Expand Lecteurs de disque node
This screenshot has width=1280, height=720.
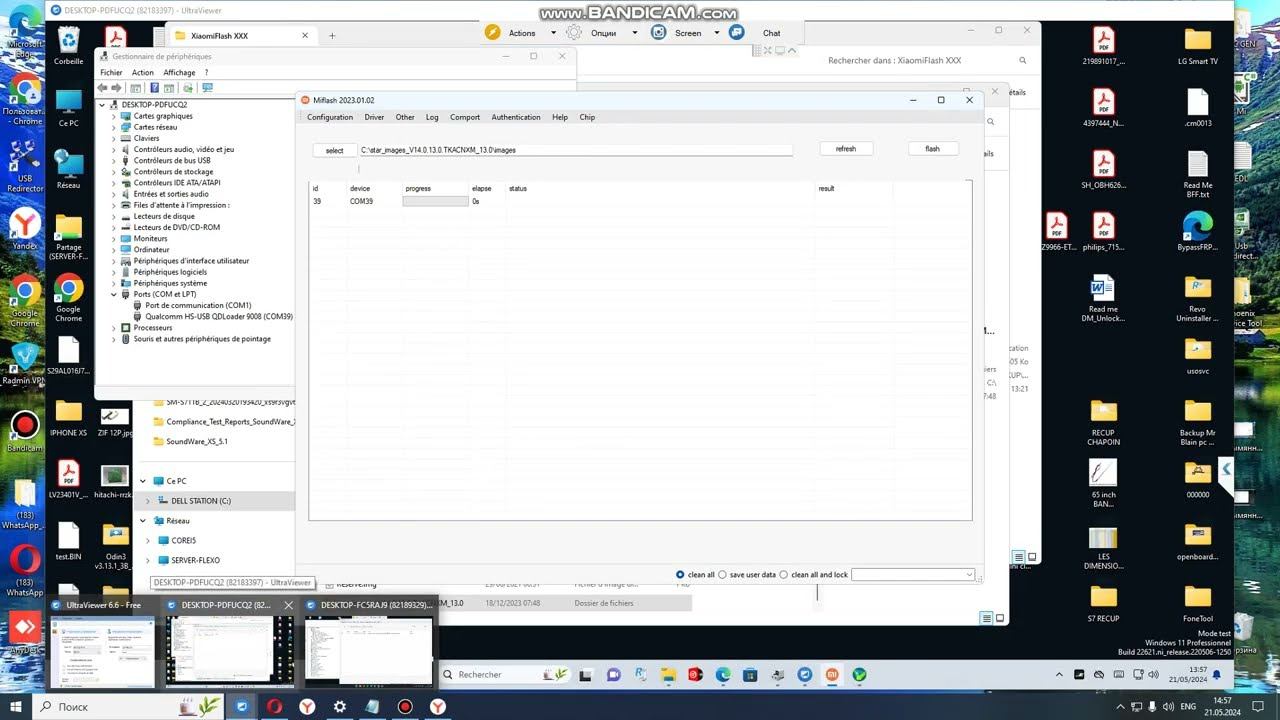(x=113, y=216)
